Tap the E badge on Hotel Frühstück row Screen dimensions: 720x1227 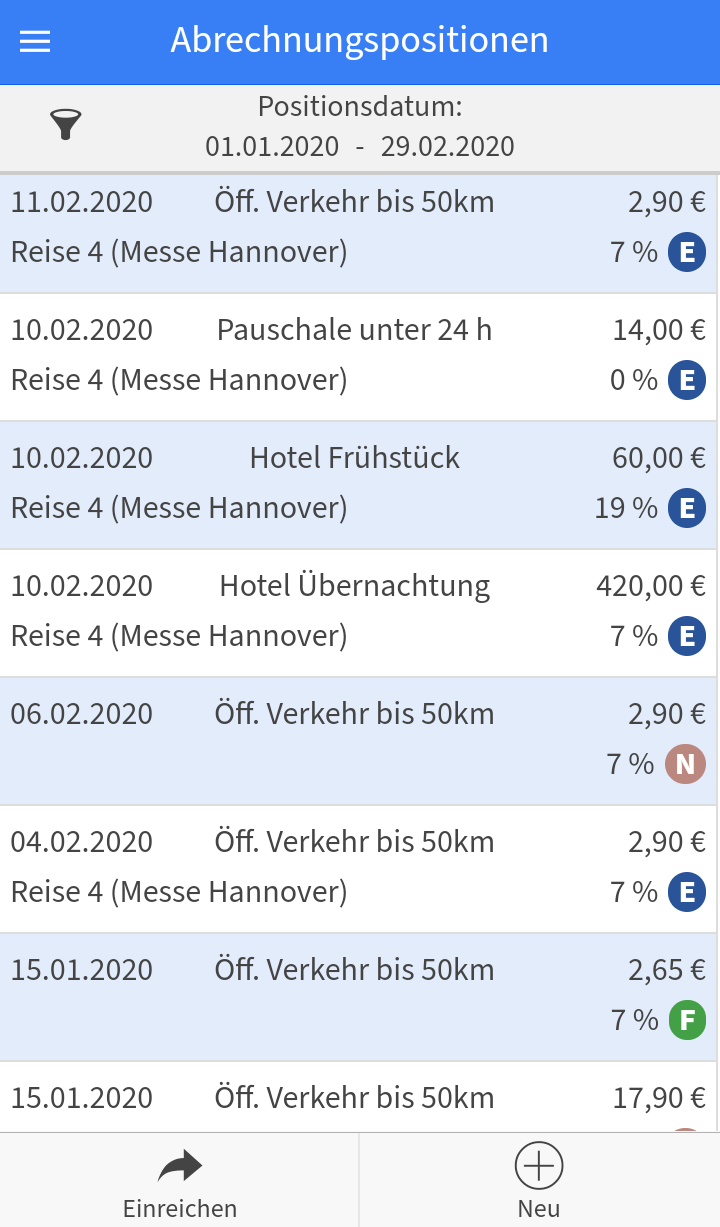(686, 508)
